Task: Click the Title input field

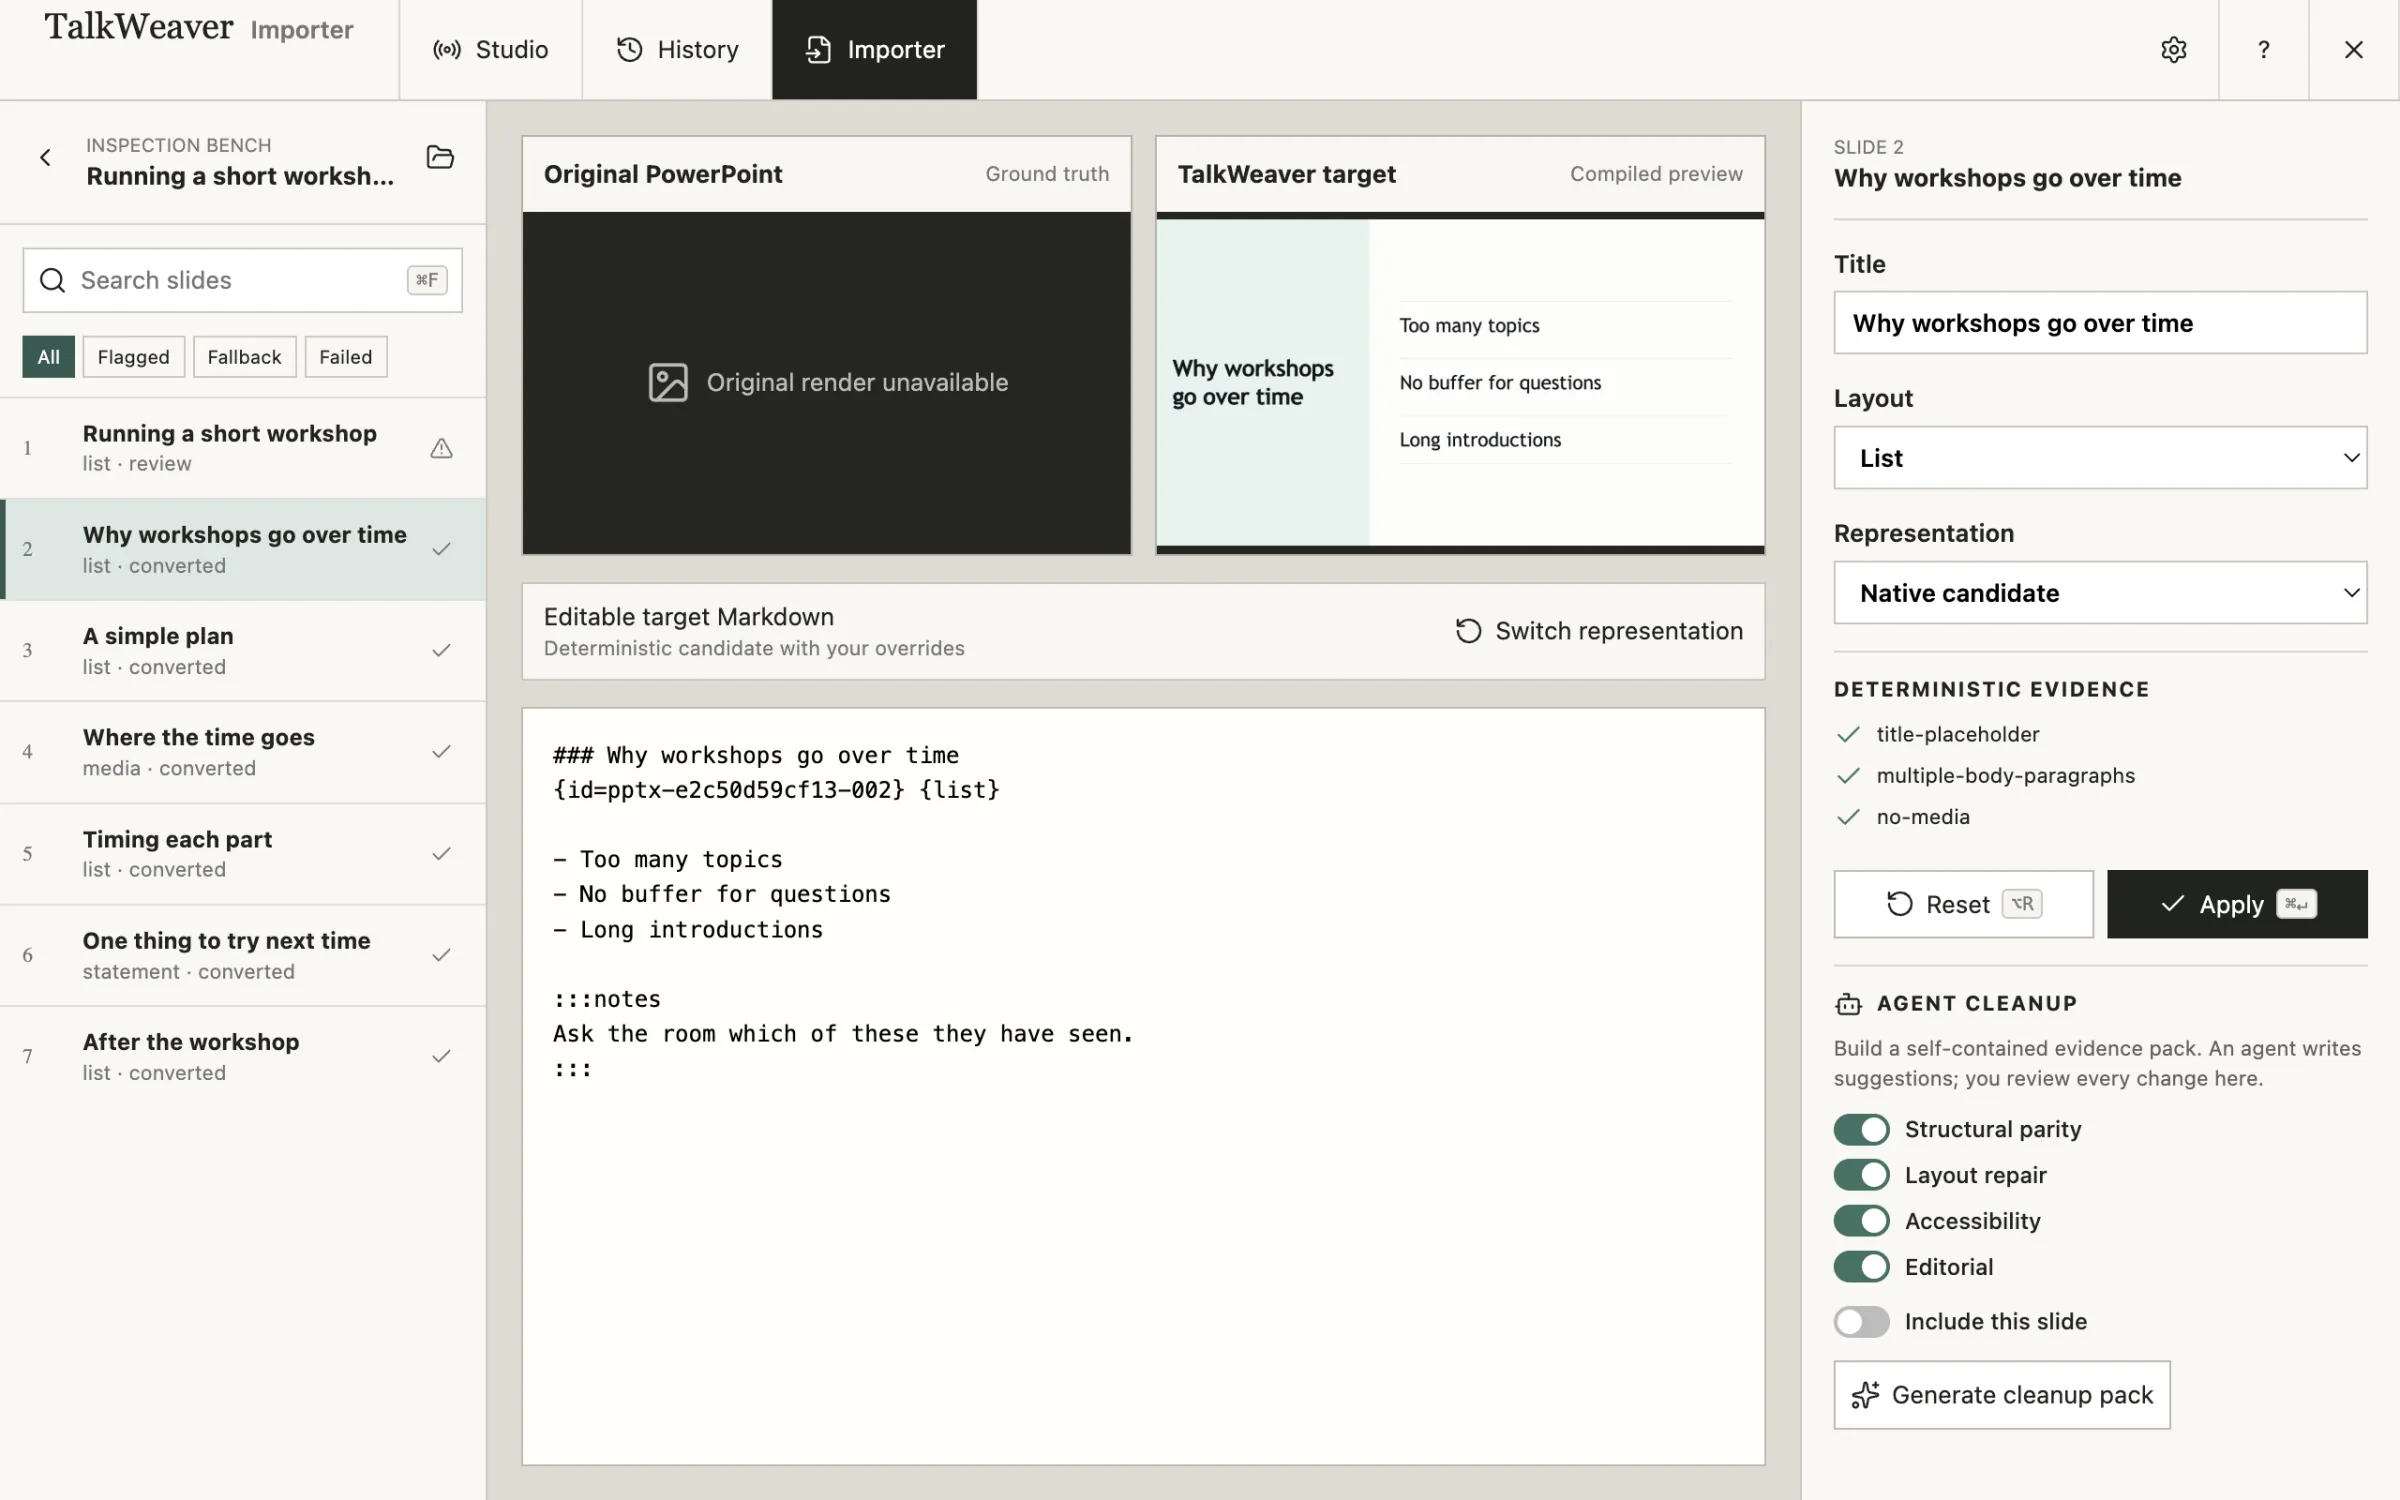Action: (2100, 323)
